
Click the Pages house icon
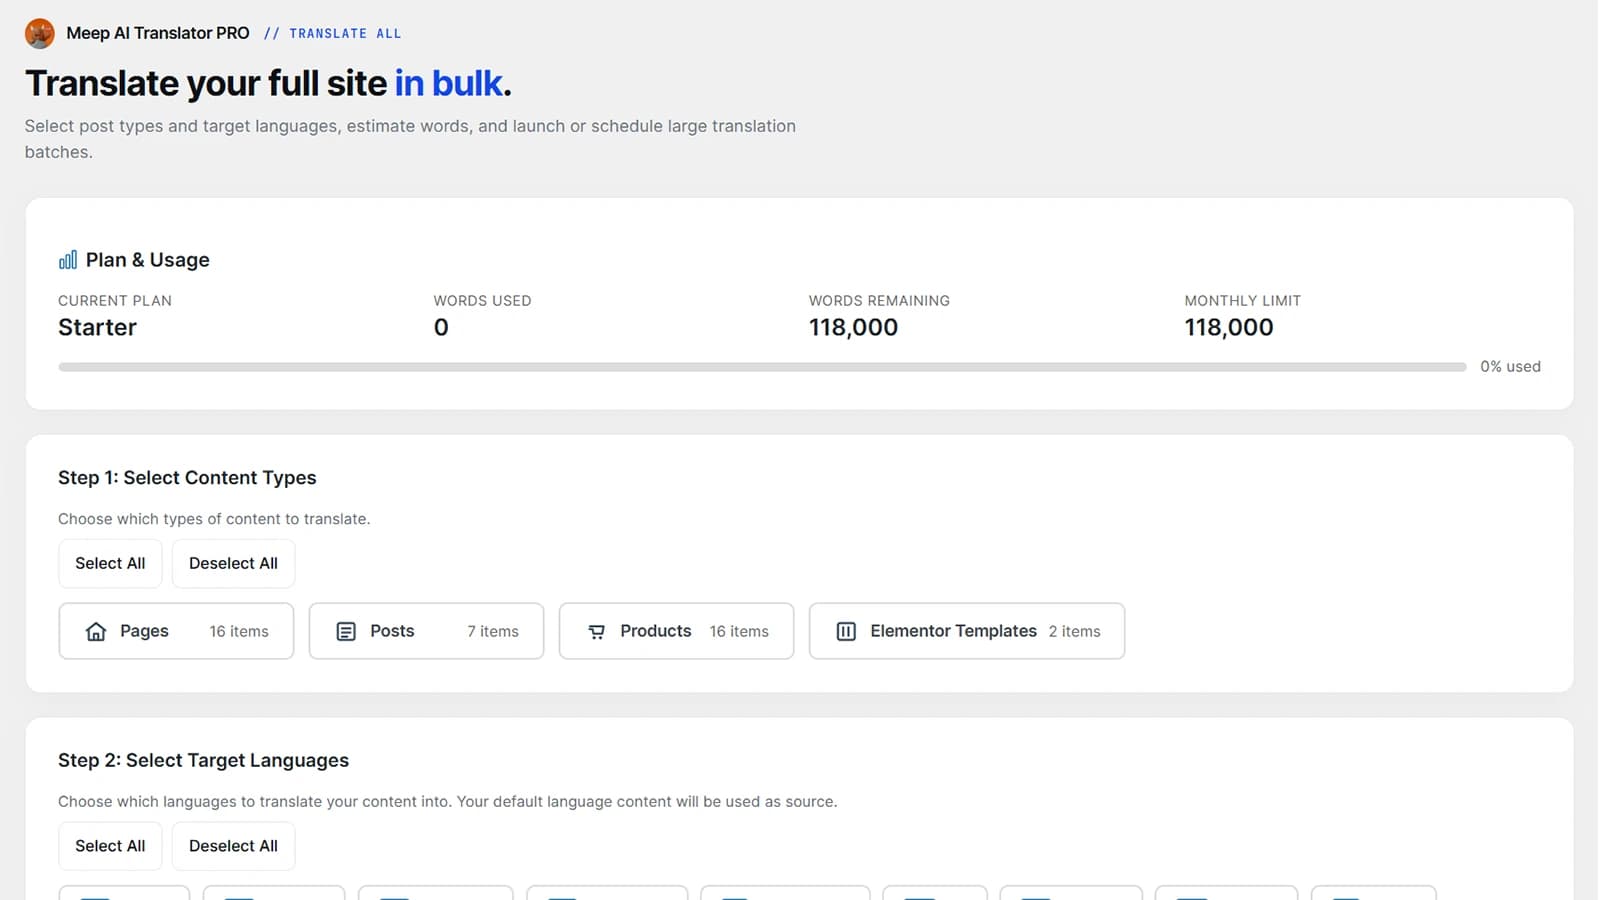[x=96, y=631]
